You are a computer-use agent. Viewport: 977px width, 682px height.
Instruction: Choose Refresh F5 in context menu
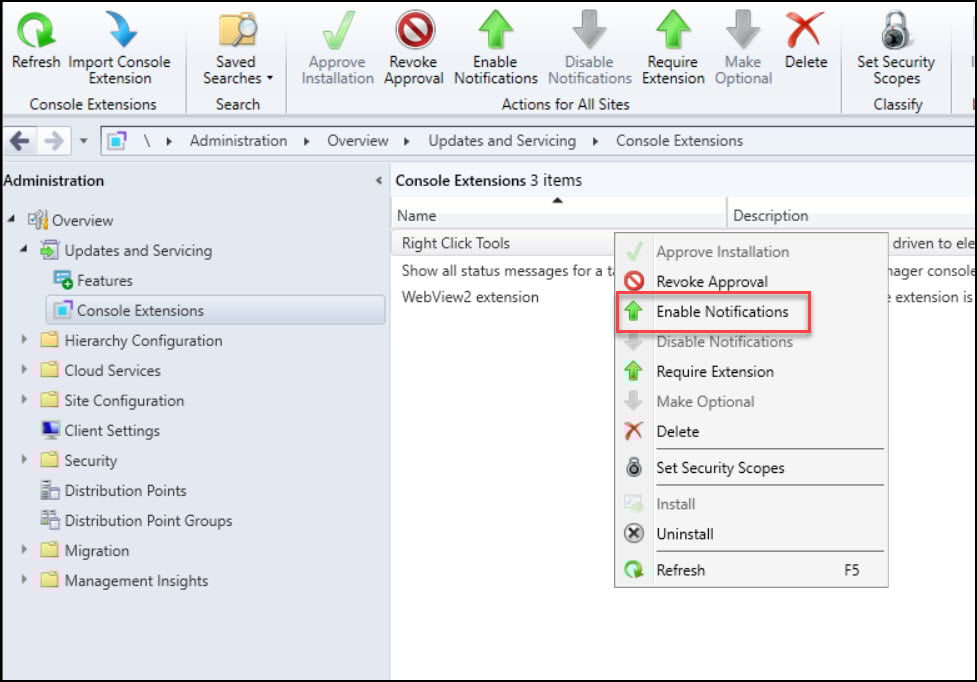[751, 570]
